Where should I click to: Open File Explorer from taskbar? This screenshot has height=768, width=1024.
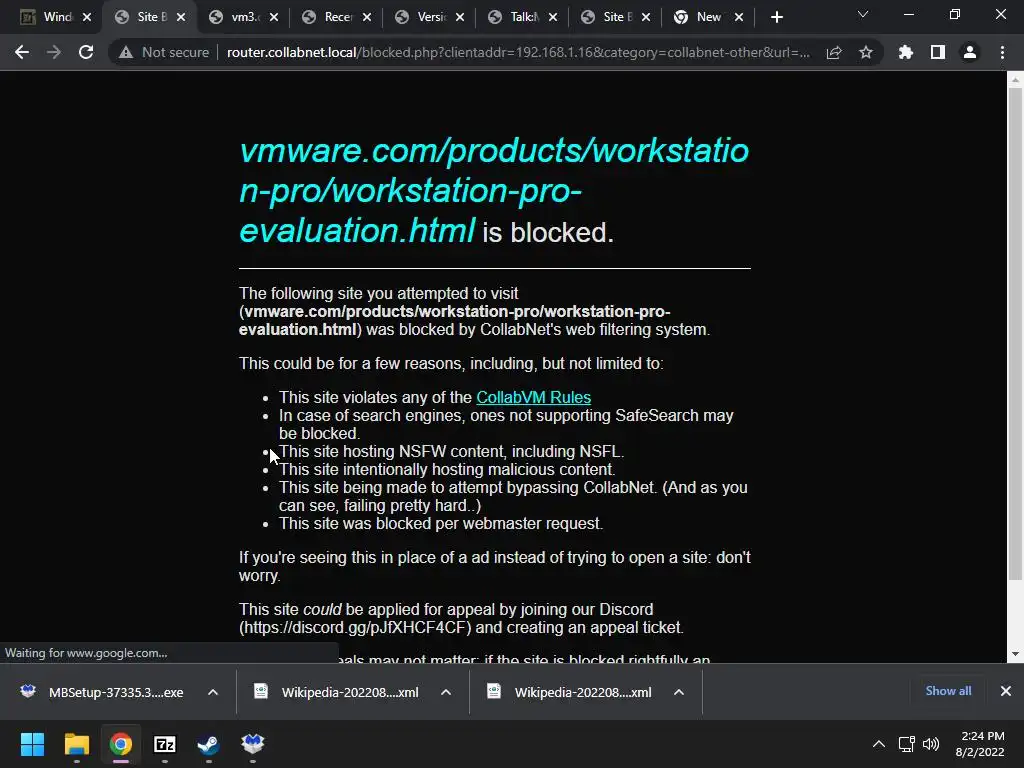76,744
